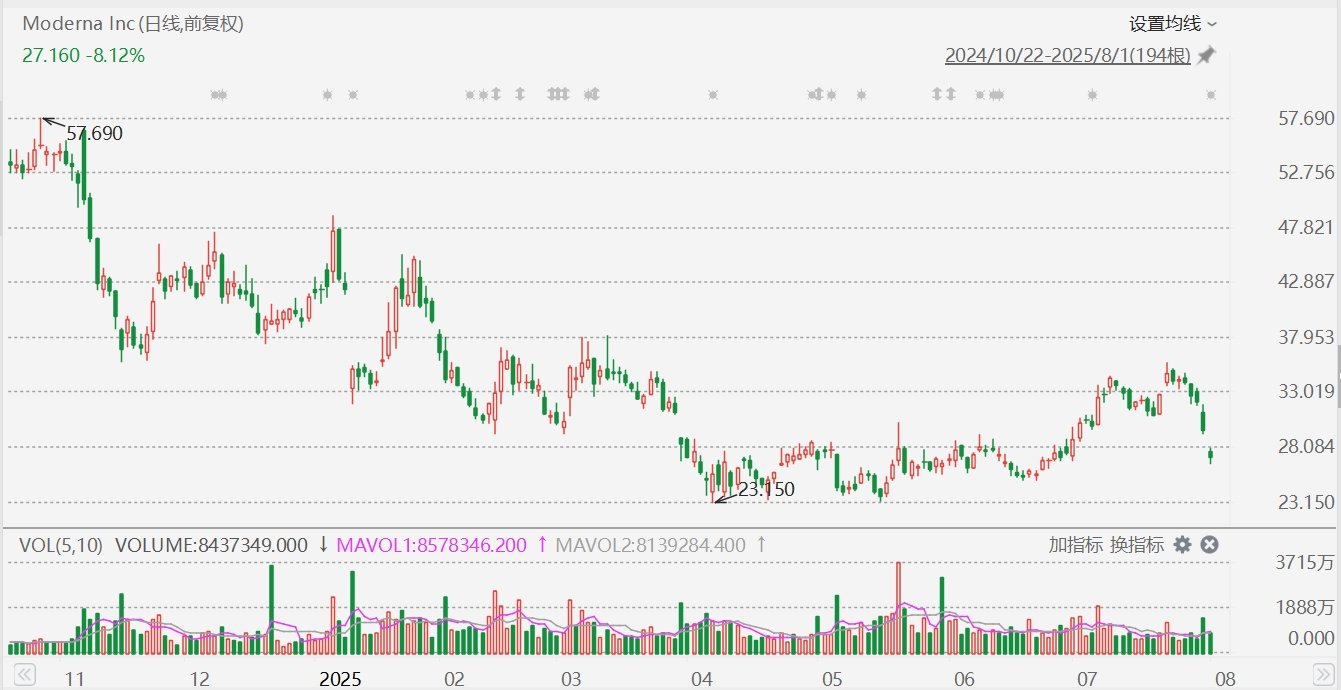Click the MAVOL1:8578346.200 label
The width and height of the screenshot is (1341, 690).
pos(431,545)
